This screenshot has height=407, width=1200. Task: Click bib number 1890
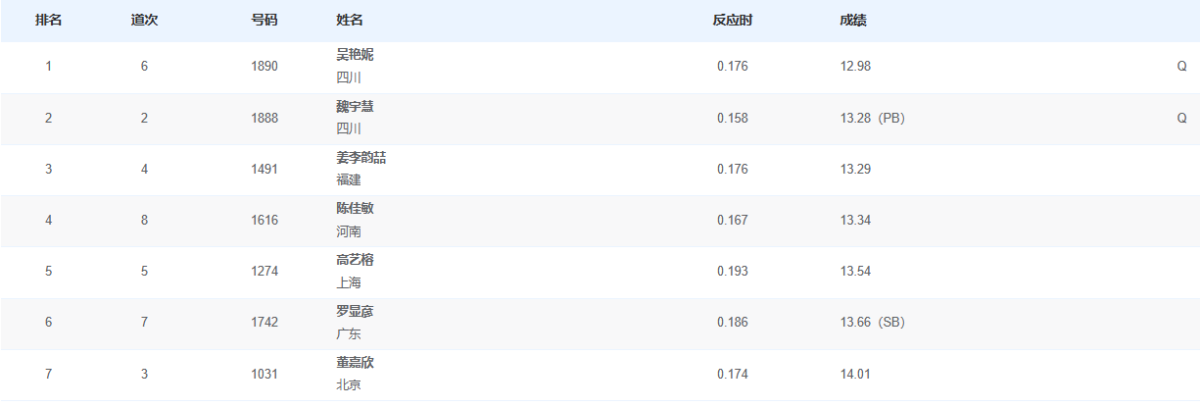coord(264,67)
